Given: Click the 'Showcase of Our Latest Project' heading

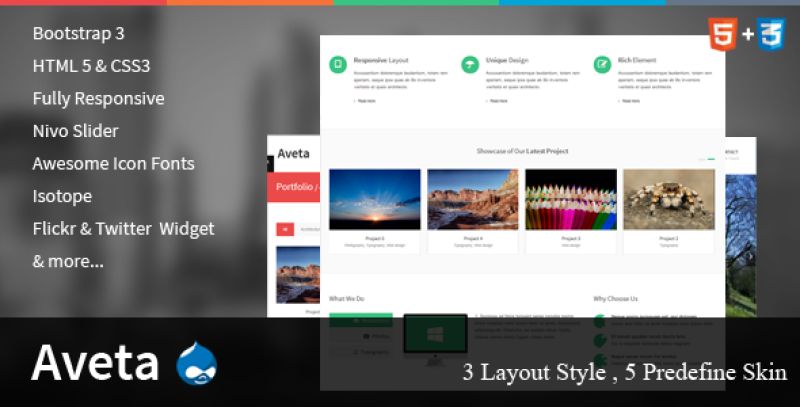Looking at the screenshot, I should click(x=522, y=151).
